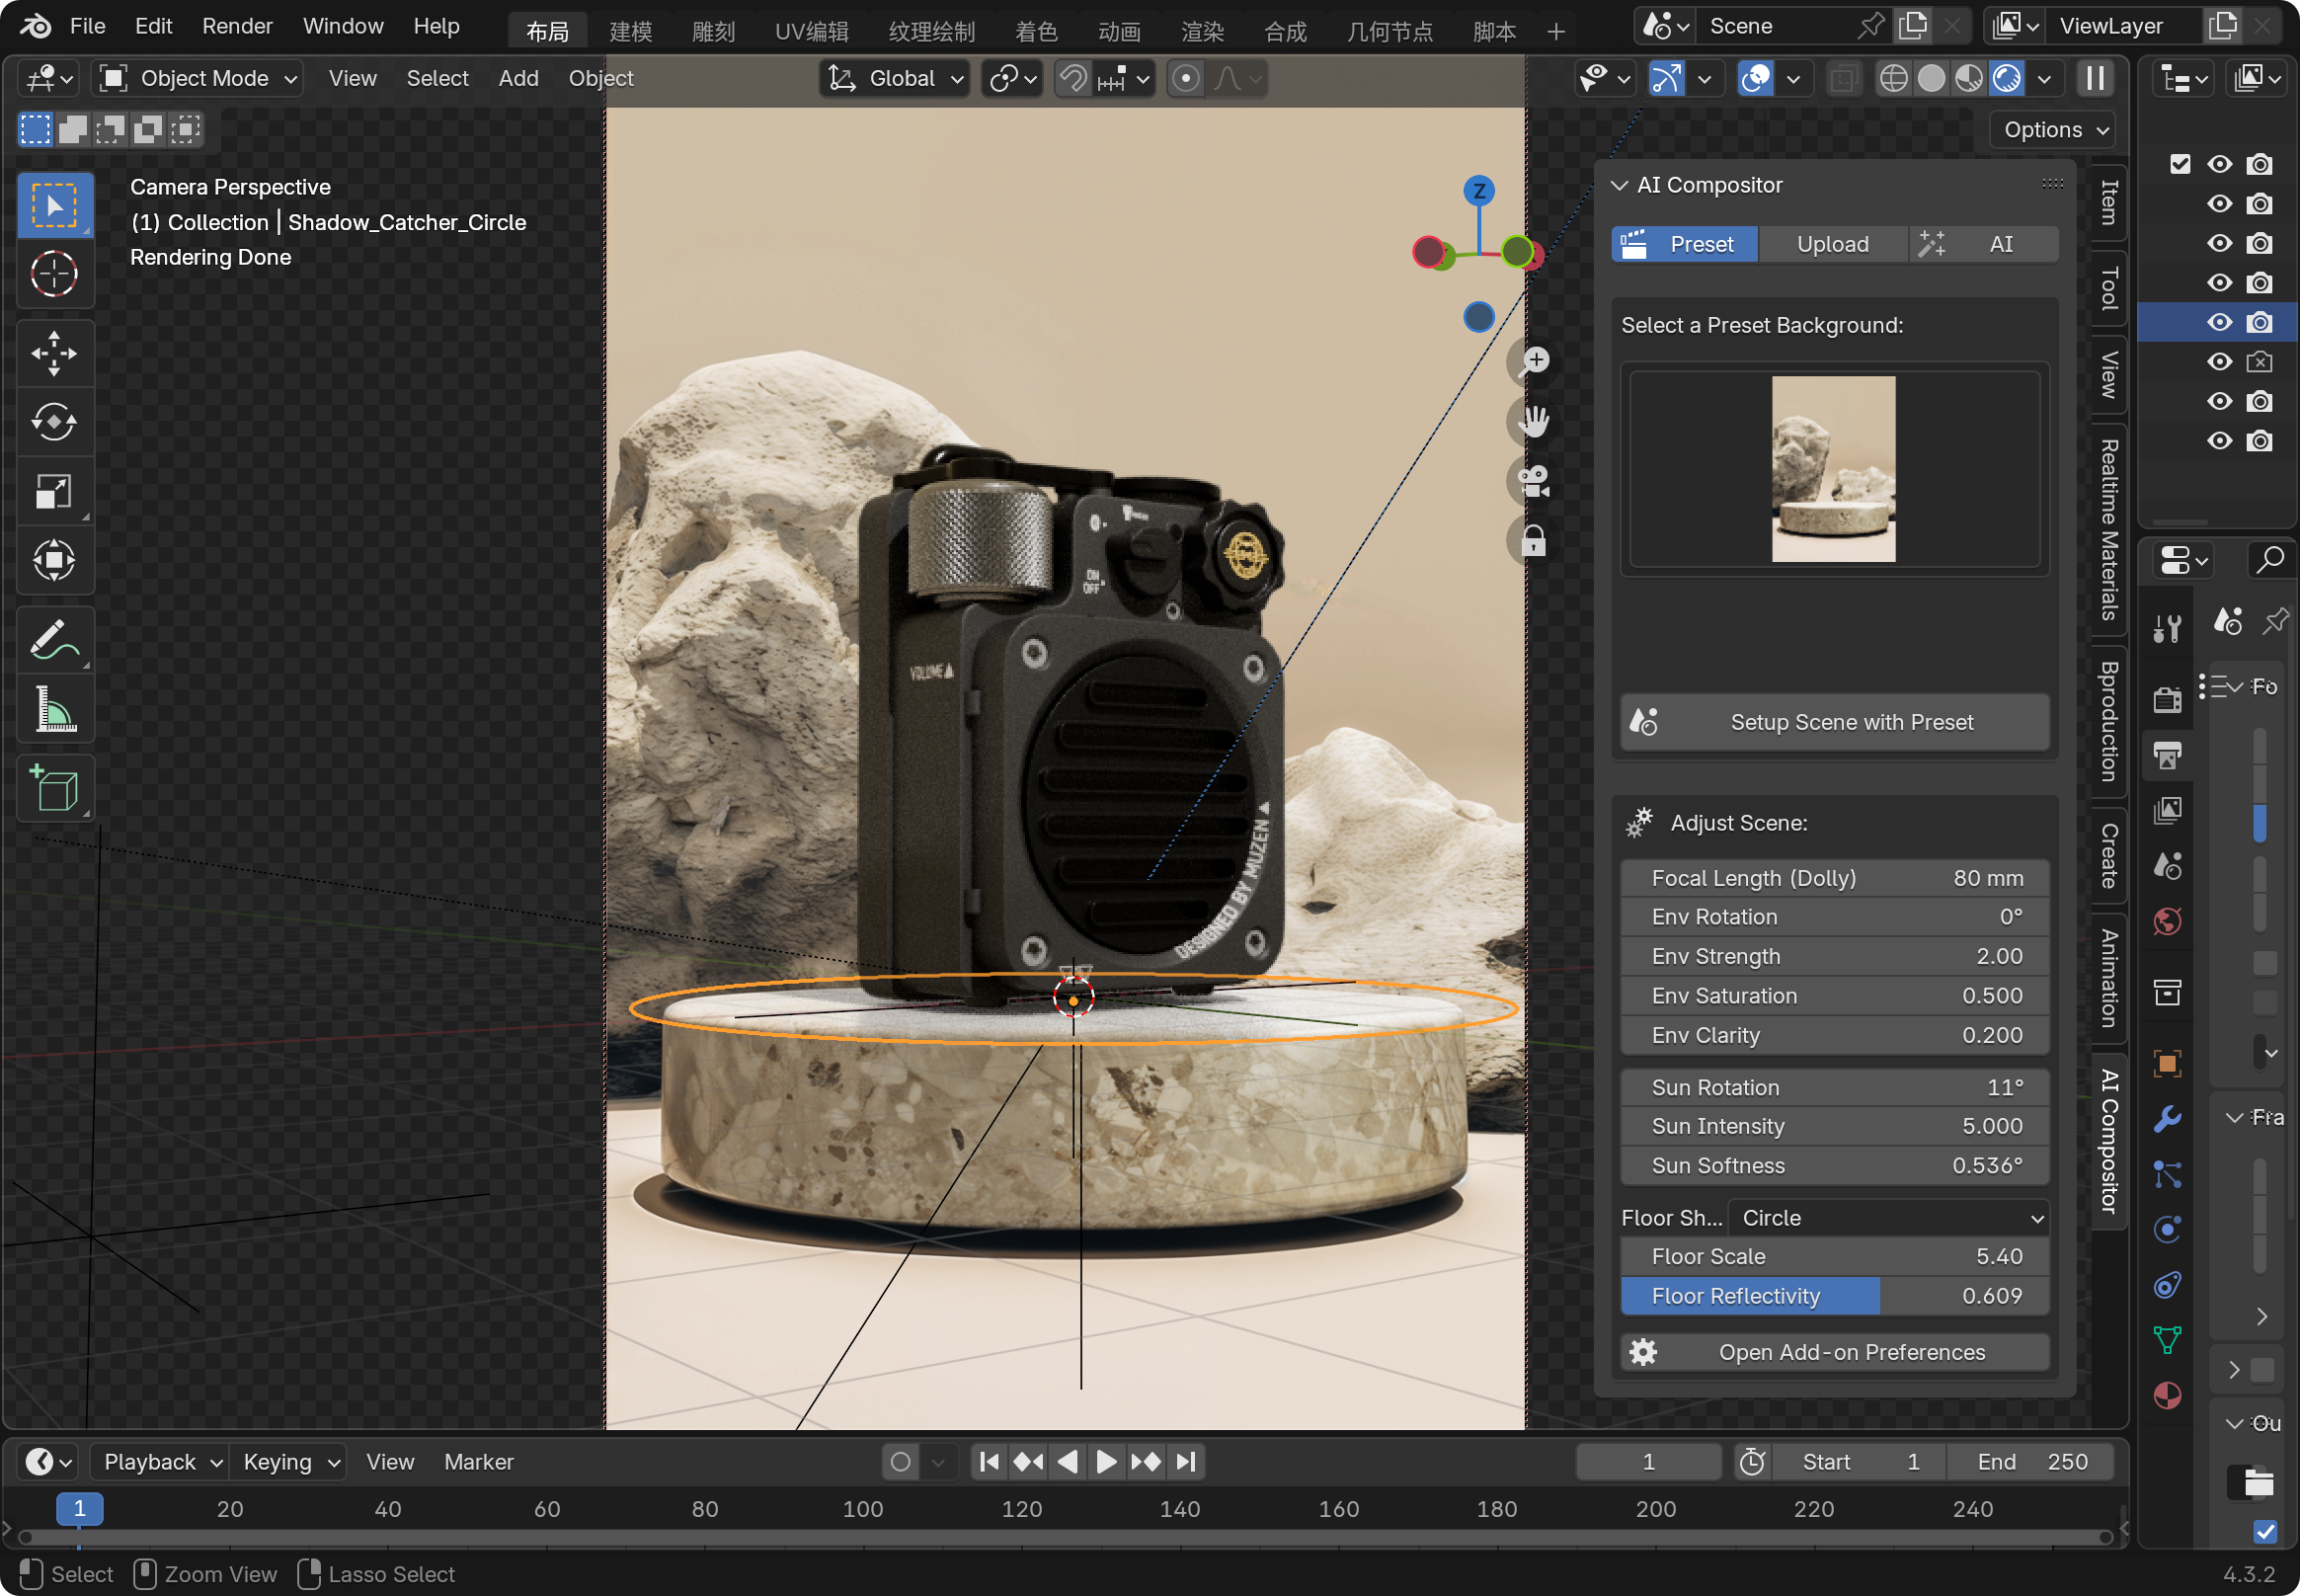The image size is (2300, 1596).
Task: Toggle viewport gizmos display
Action: pos(1666,78)
